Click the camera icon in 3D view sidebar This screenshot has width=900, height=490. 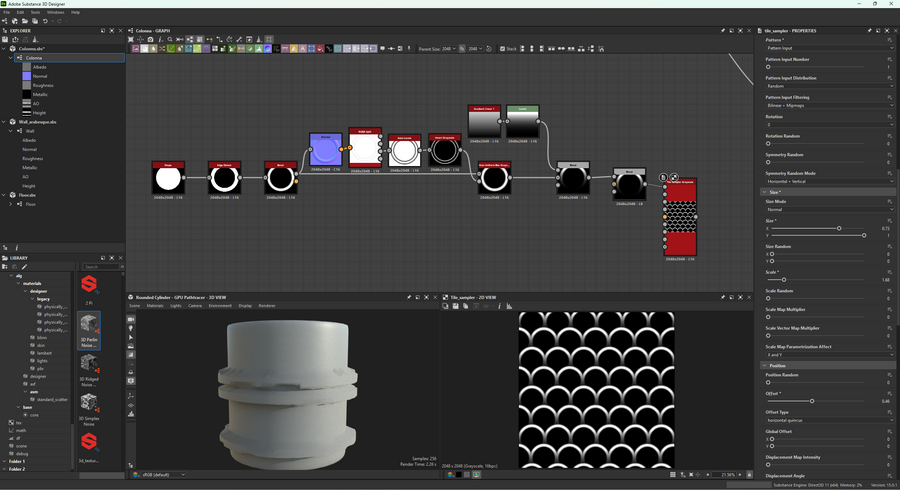click(131, 319)
